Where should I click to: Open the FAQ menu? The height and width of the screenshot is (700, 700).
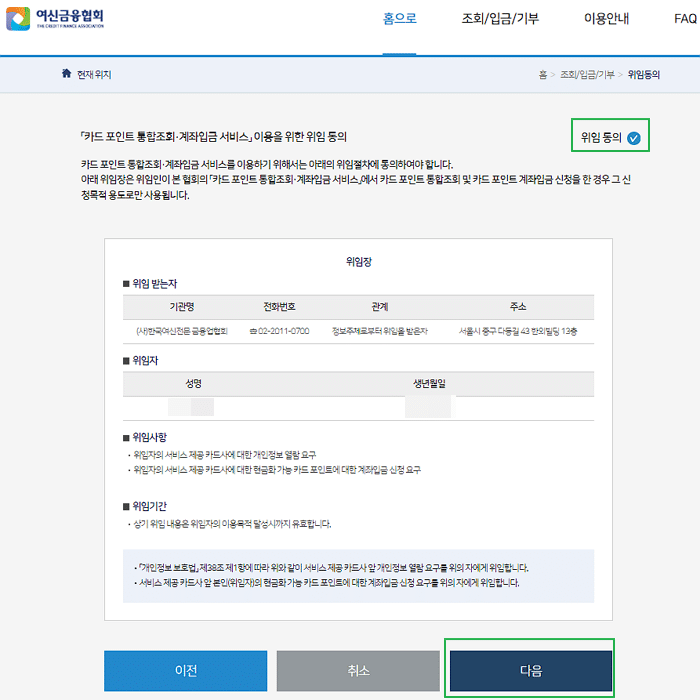click(x=685, y=18)
